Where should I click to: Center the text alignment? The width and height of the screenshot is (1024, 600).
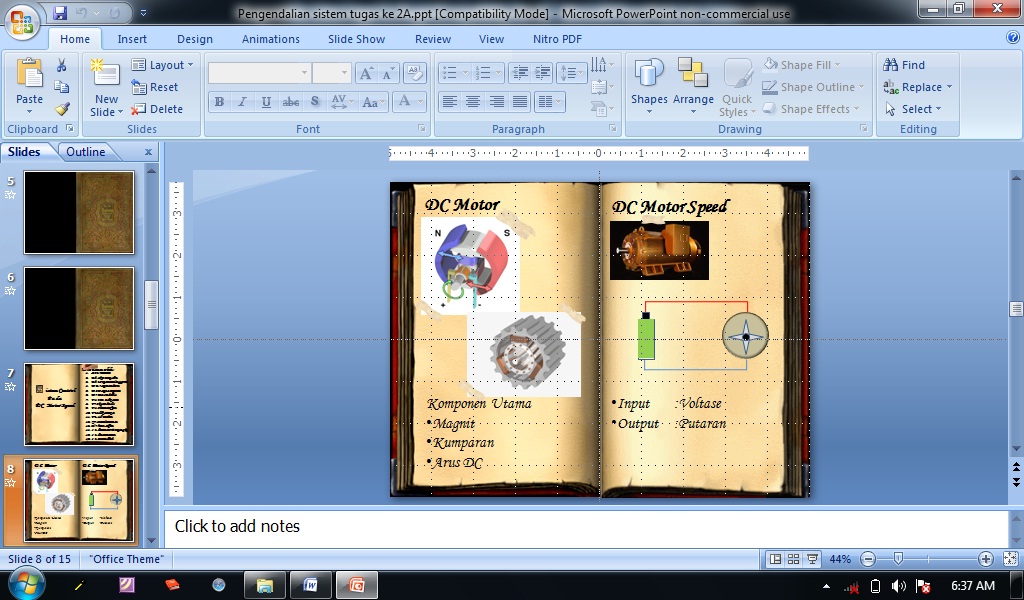coord(473,101)
